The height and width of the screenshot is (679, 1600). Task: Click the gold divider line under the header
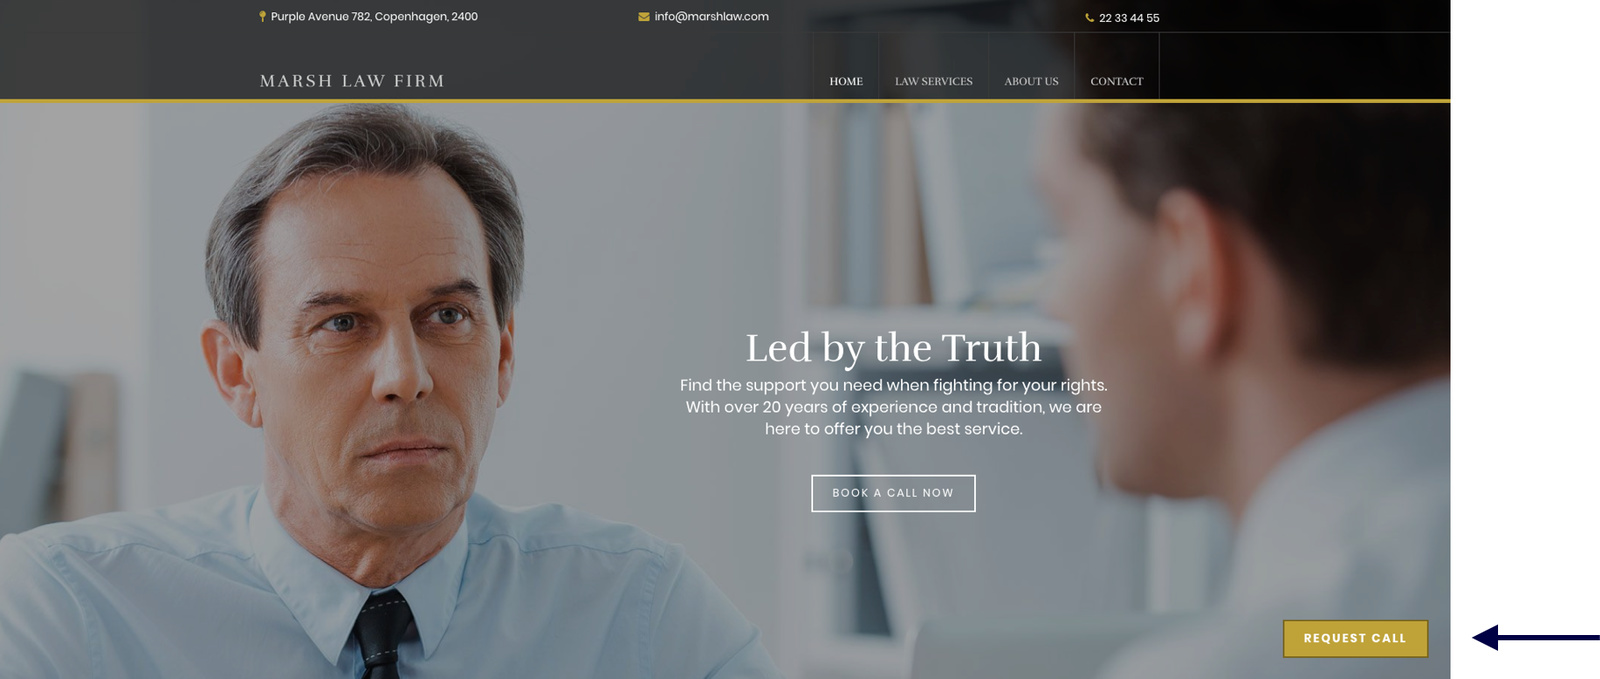(x=725, y=101)
